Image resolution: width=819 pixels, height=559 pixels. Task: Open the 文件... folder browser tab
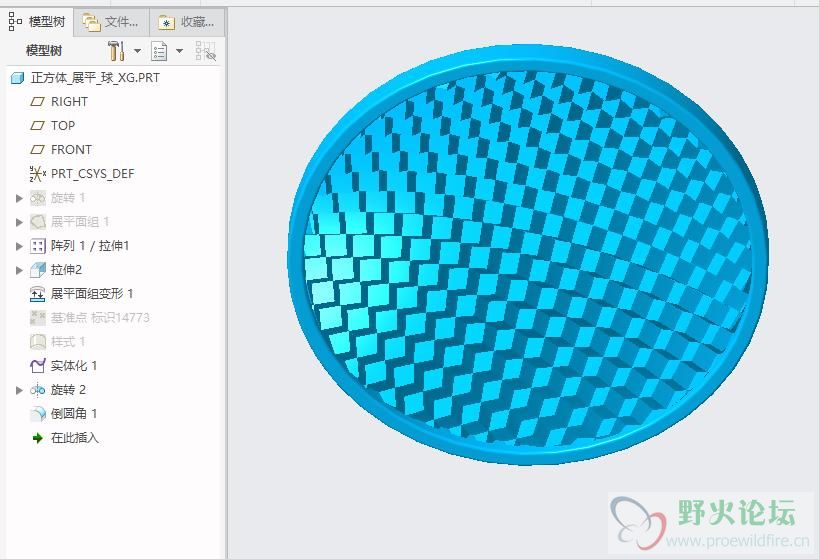[112, 22]
